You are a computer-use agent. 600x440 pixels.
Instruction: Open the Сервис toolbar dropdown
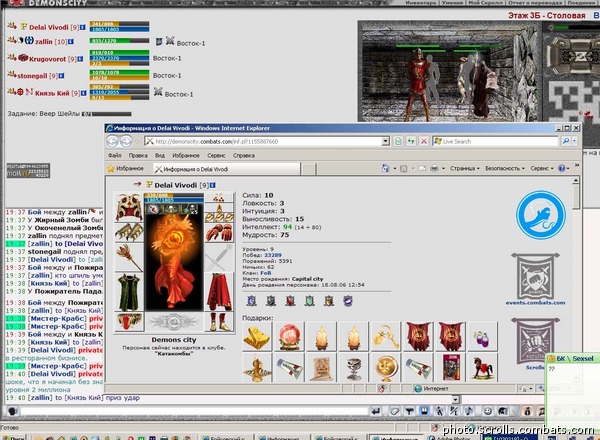point(542,168)
